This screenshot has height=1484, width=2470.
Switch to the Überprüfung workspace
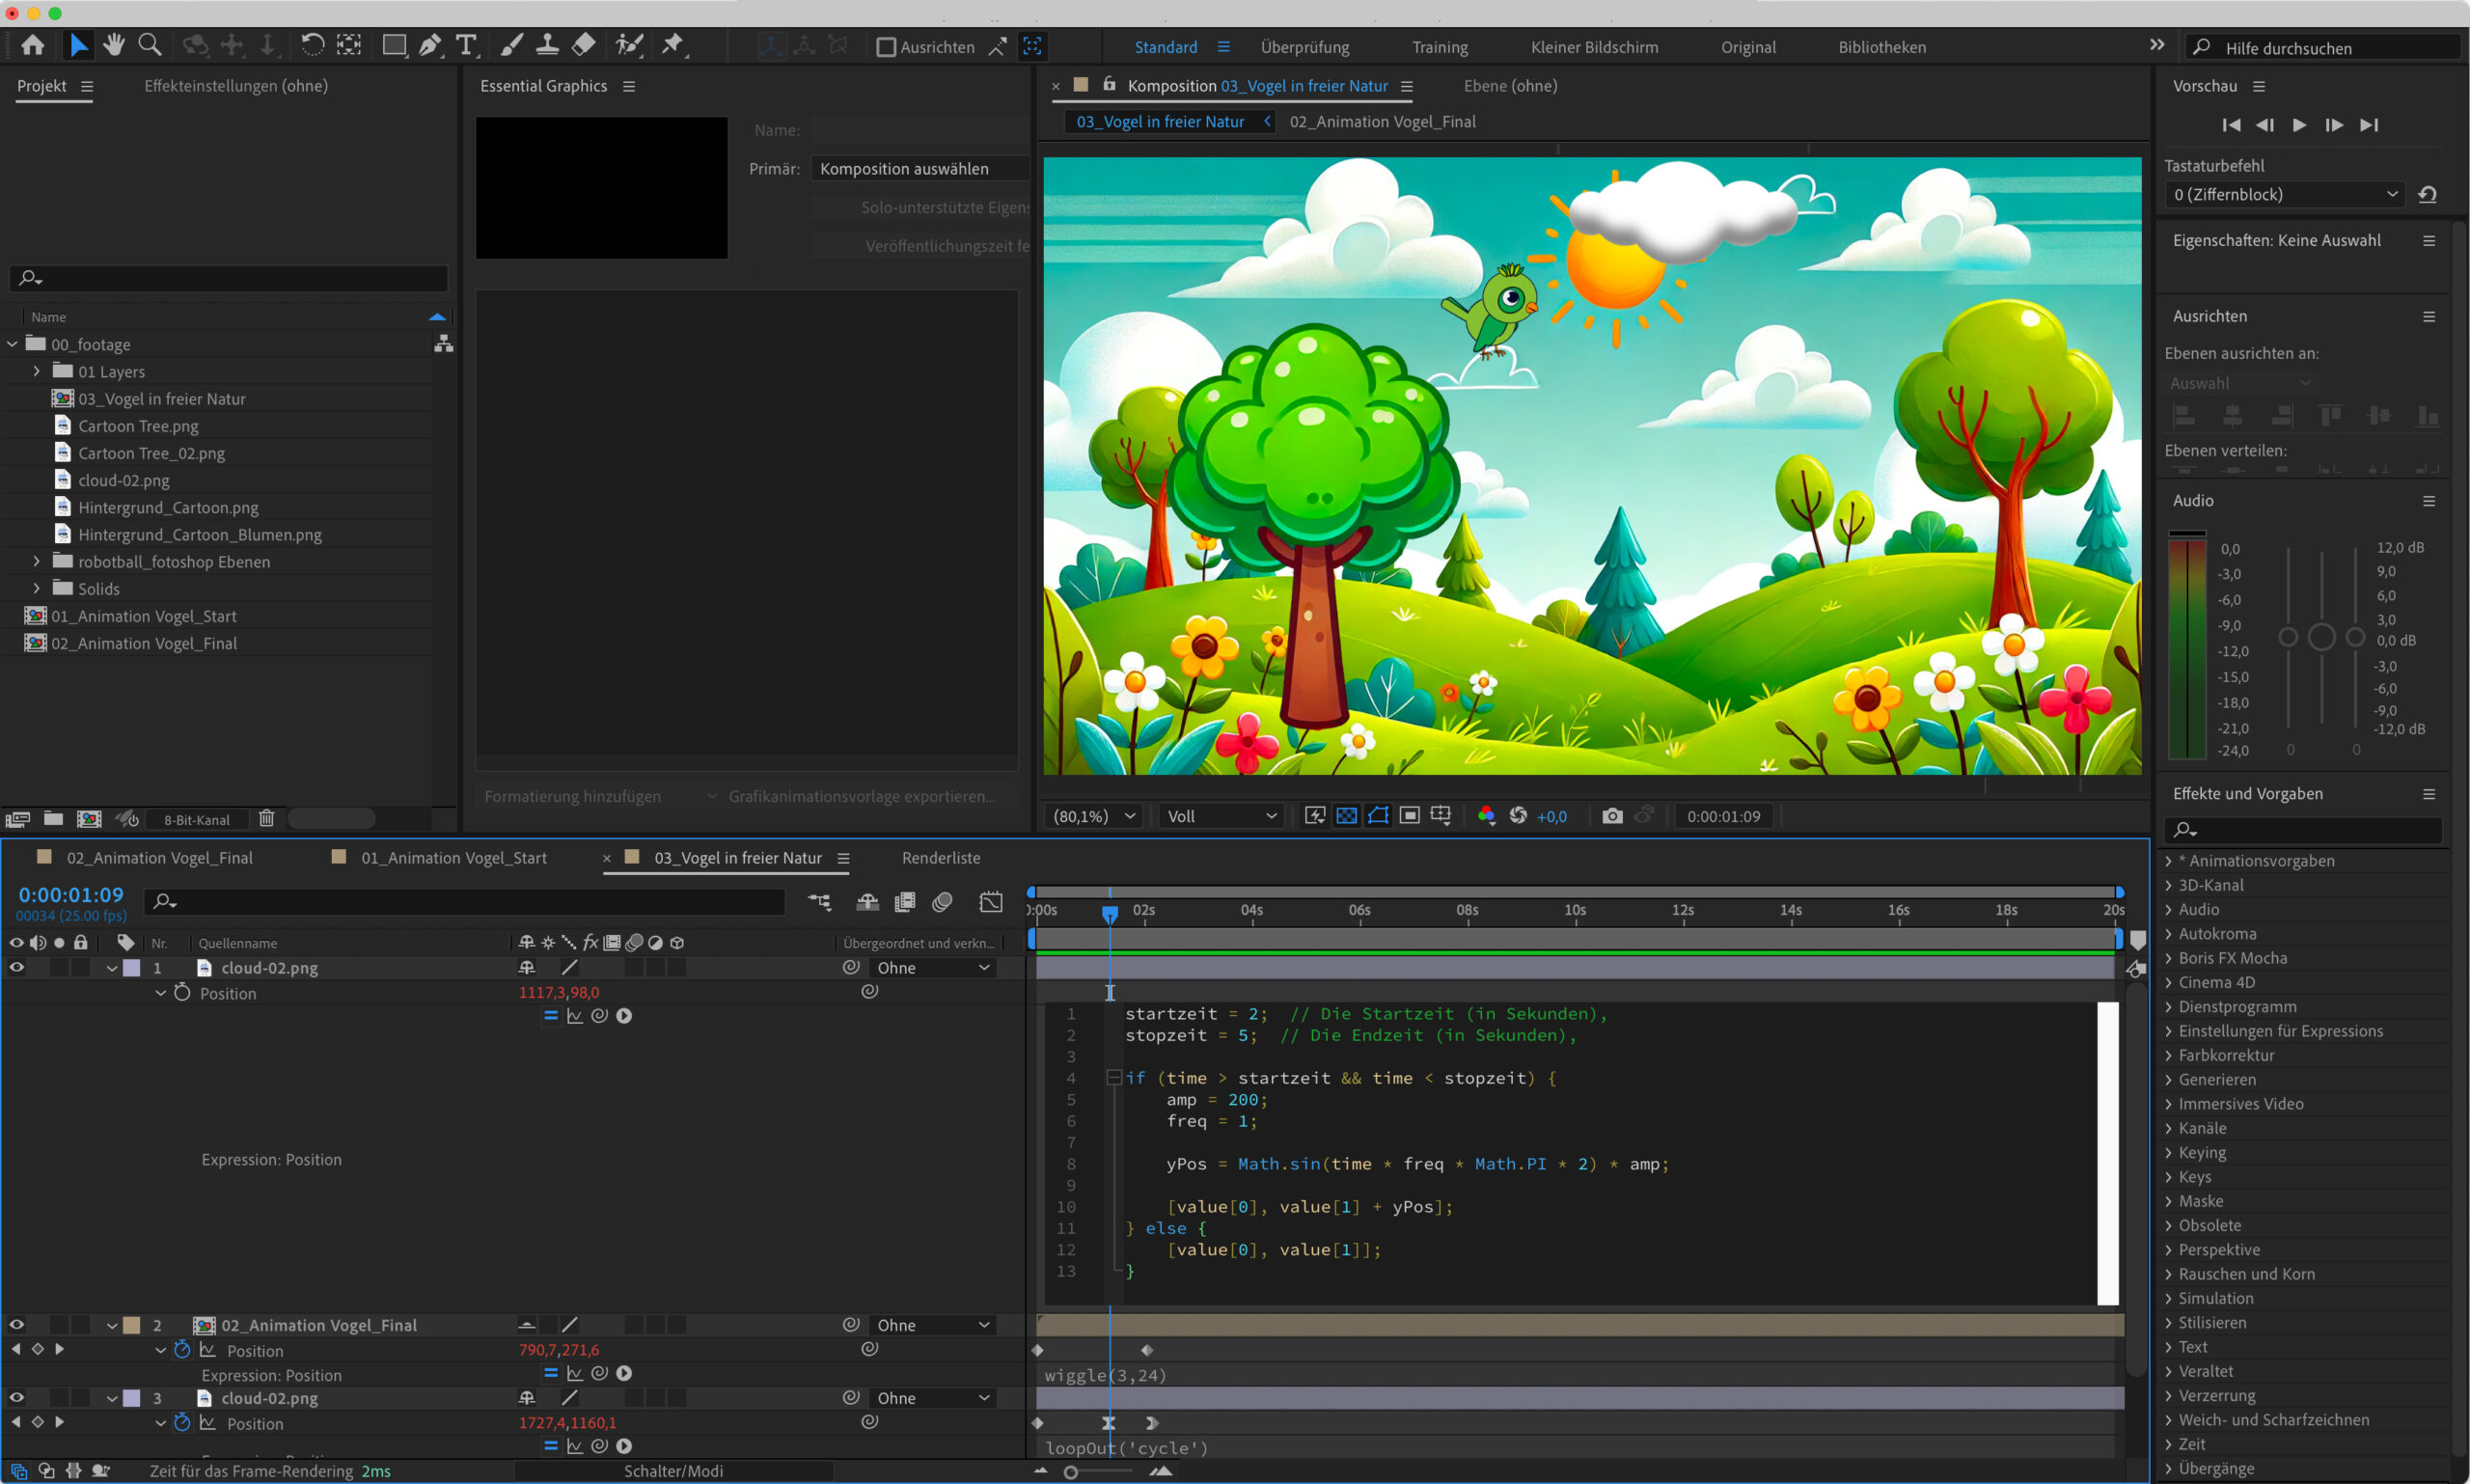tap(1305, 47)
